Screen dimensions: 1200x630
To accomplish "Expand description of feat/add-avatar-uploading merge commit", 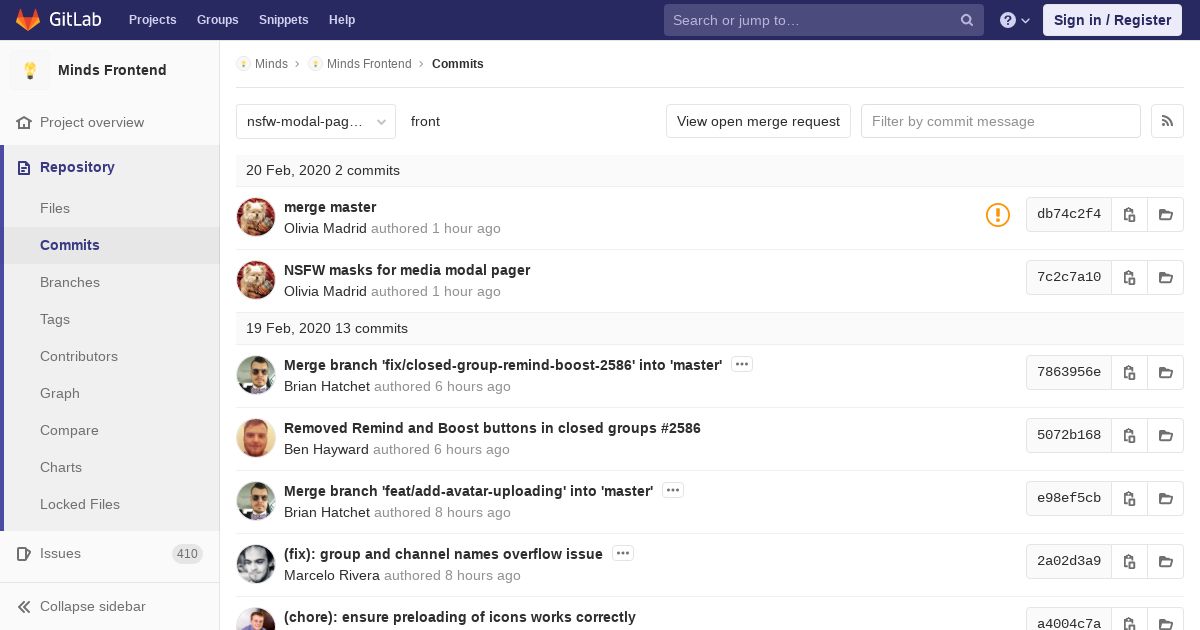I will pyautogui.click(x=672, y=491).
